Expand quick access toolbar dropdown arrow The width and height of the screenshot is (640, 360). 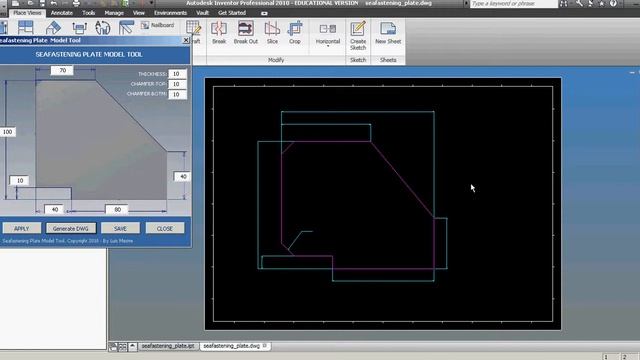pyautogui.click(x=151, y=3)
